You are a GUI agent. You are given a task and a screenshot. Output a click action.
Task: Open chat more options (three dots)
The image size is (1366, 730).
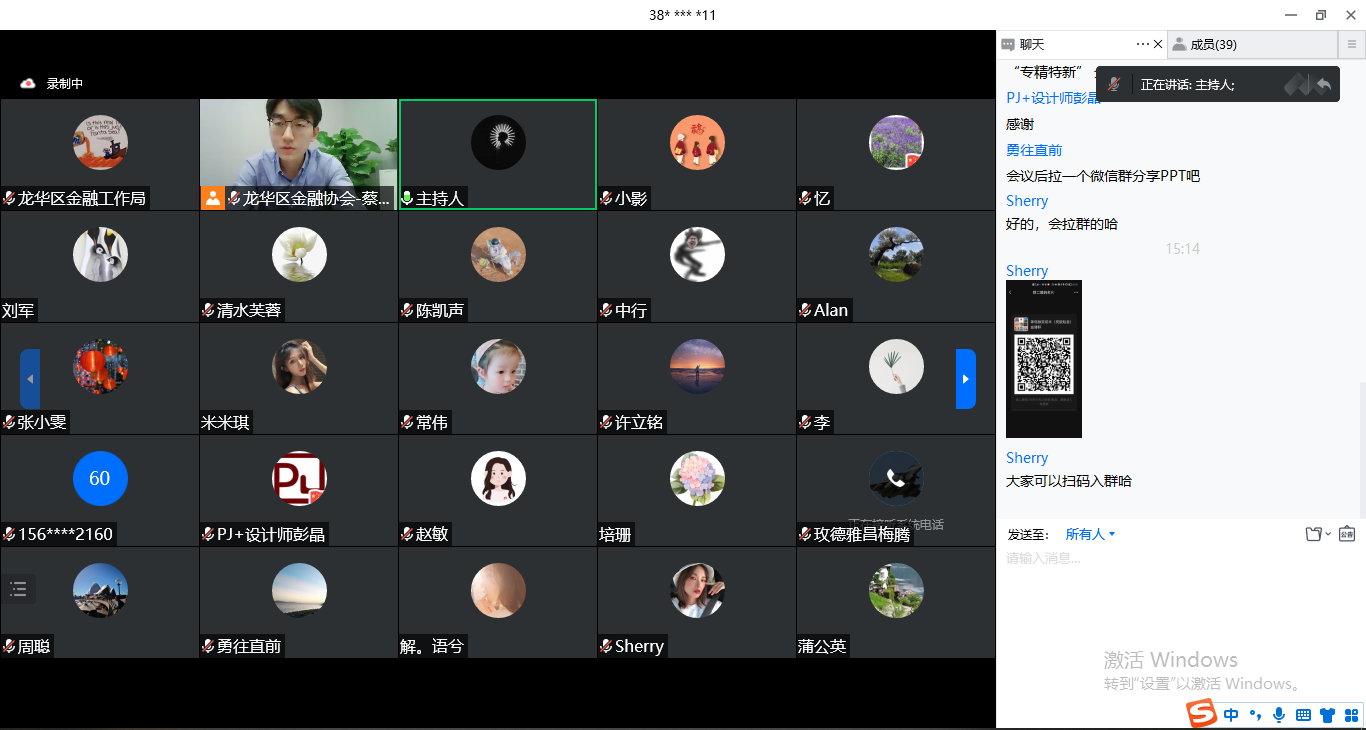(1143, 44)
